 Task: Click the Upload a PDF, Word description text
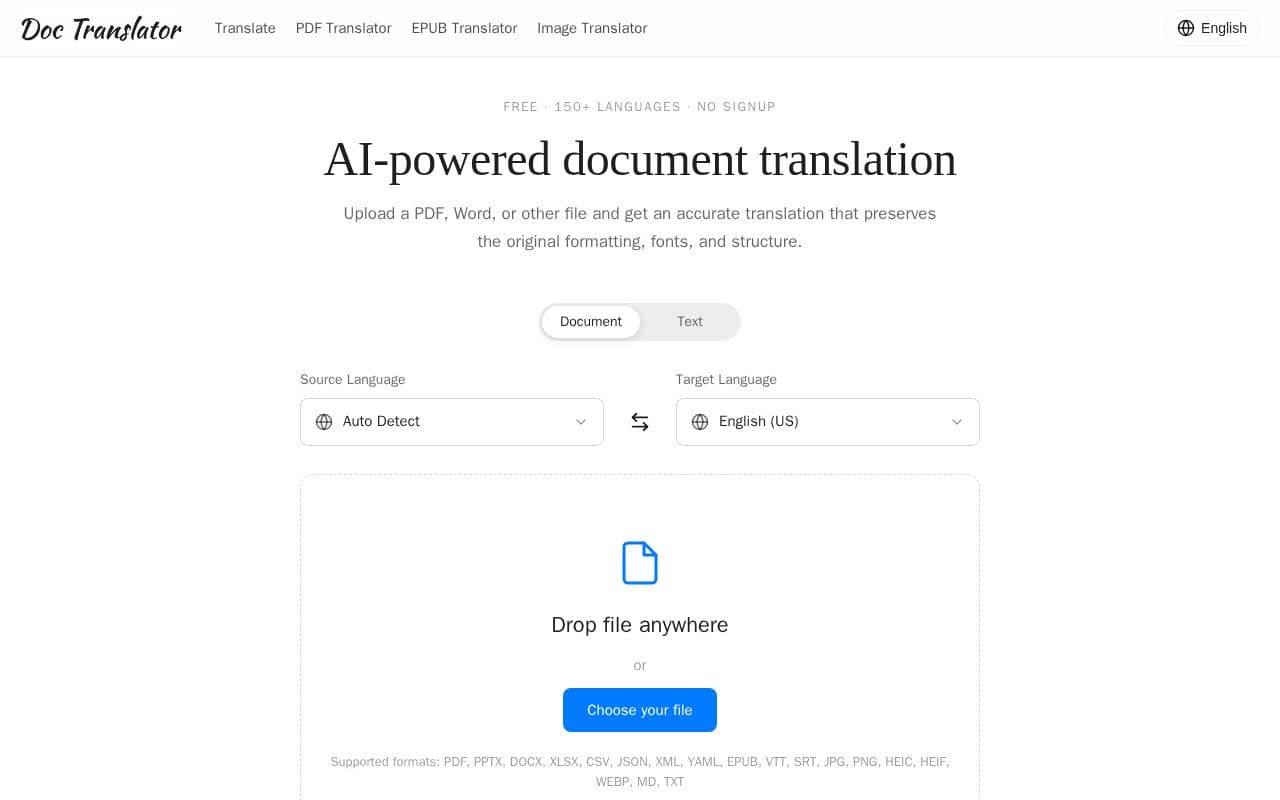click(x=640, y=228)
